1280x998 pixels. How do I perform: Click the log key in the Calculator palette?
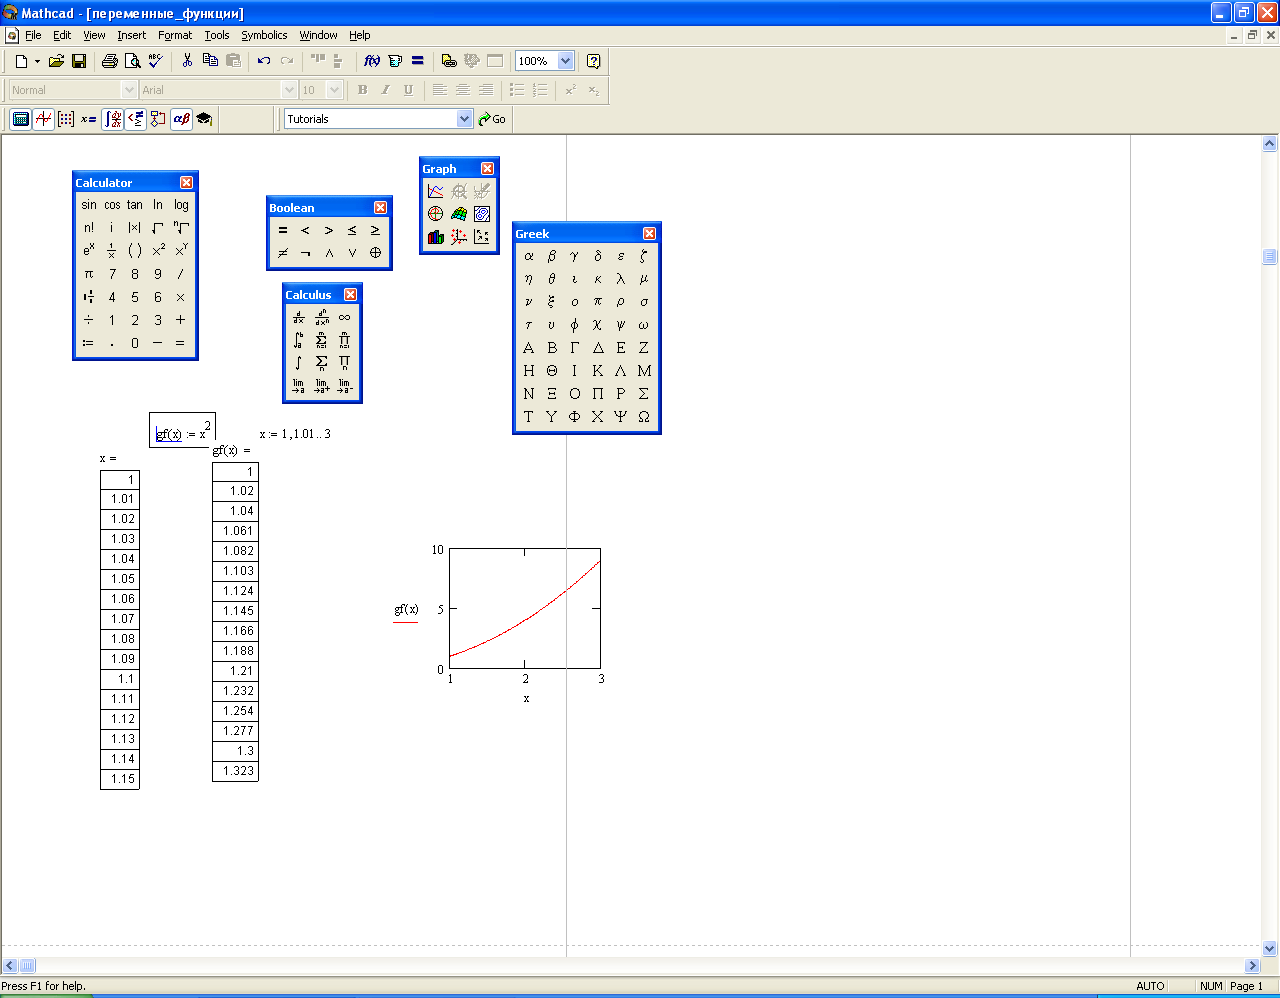click(181, 205)
